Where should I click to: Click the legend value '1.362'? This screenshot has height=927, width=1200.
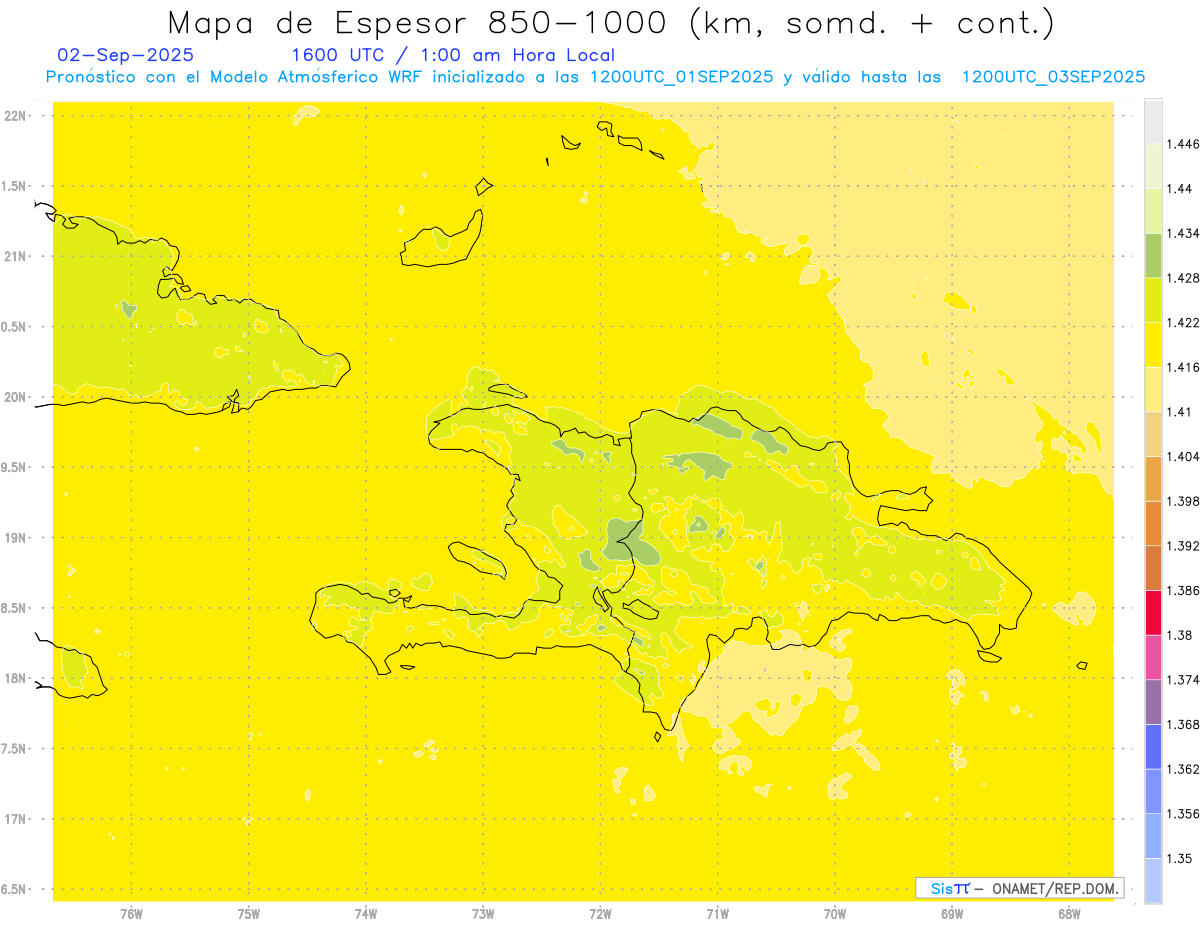[x=1183, y=769]
